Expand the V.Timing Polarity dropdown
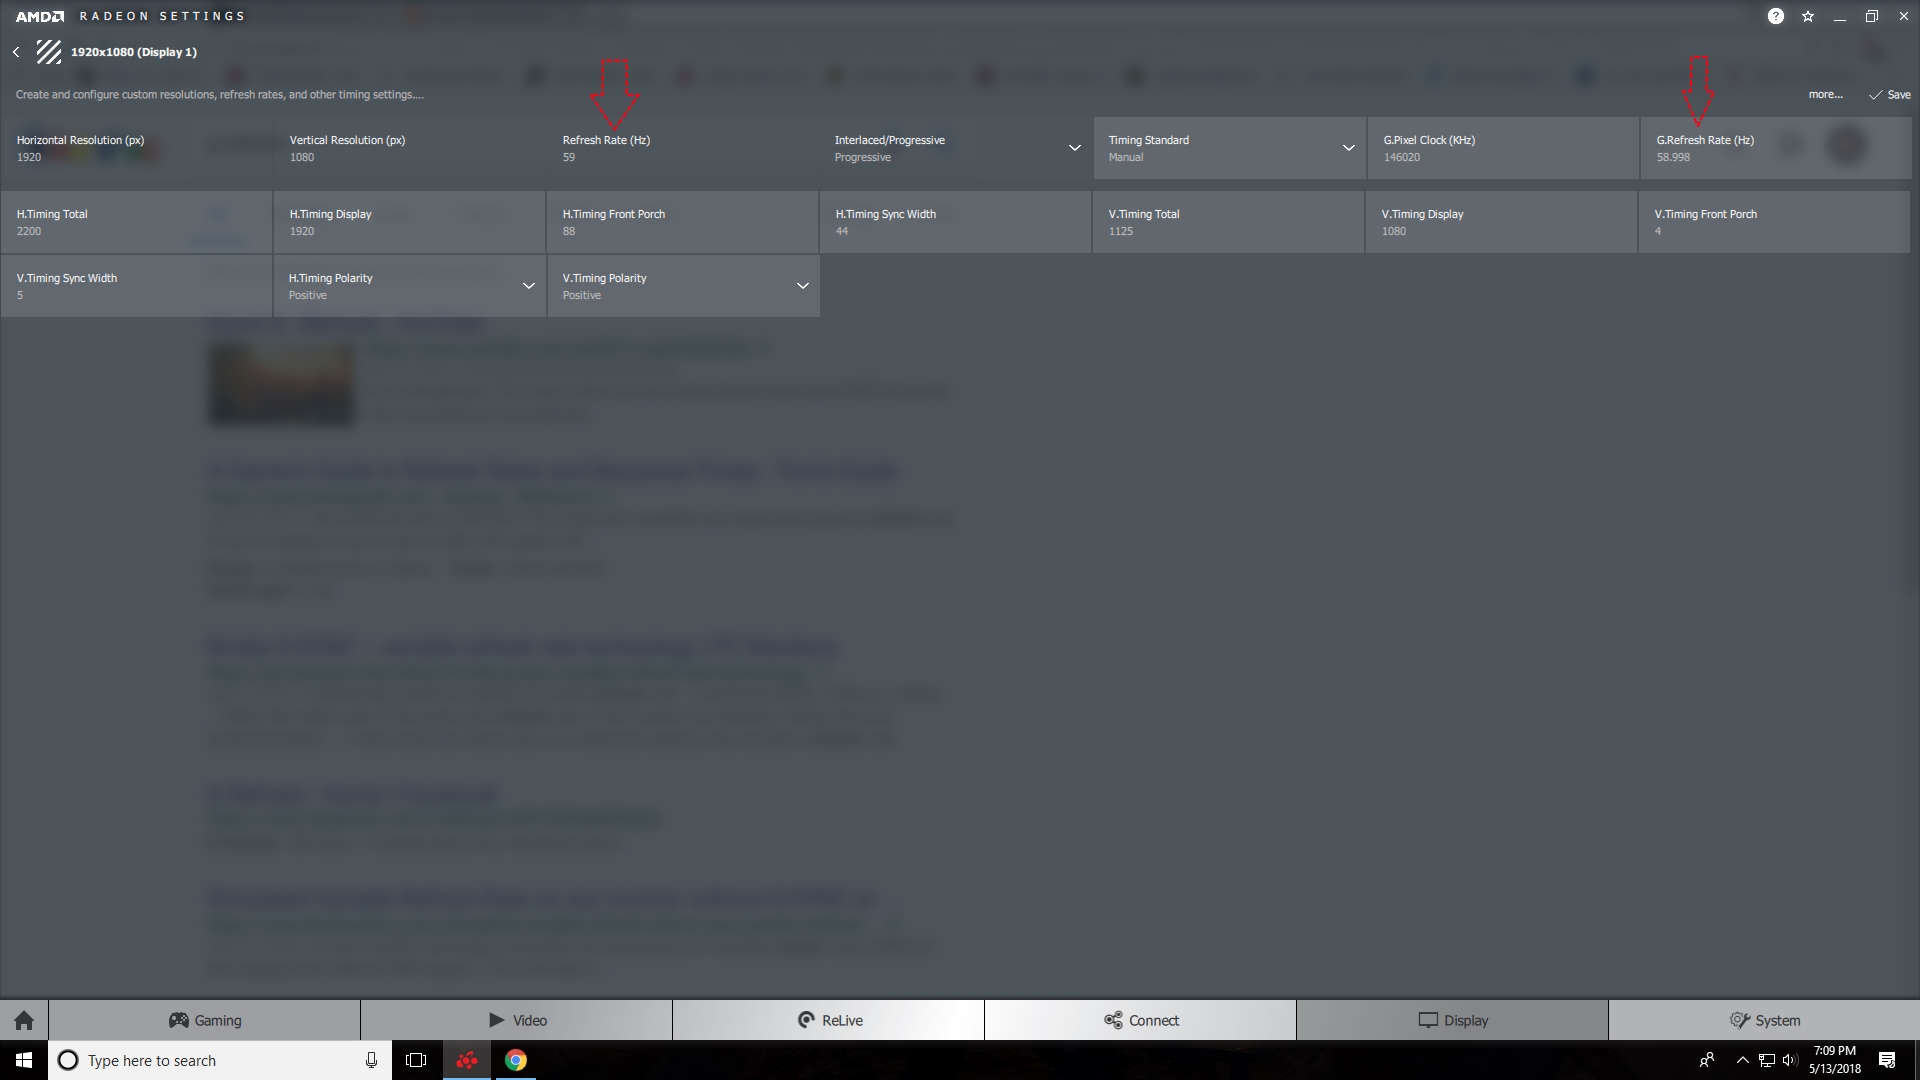 click(802, 285)
